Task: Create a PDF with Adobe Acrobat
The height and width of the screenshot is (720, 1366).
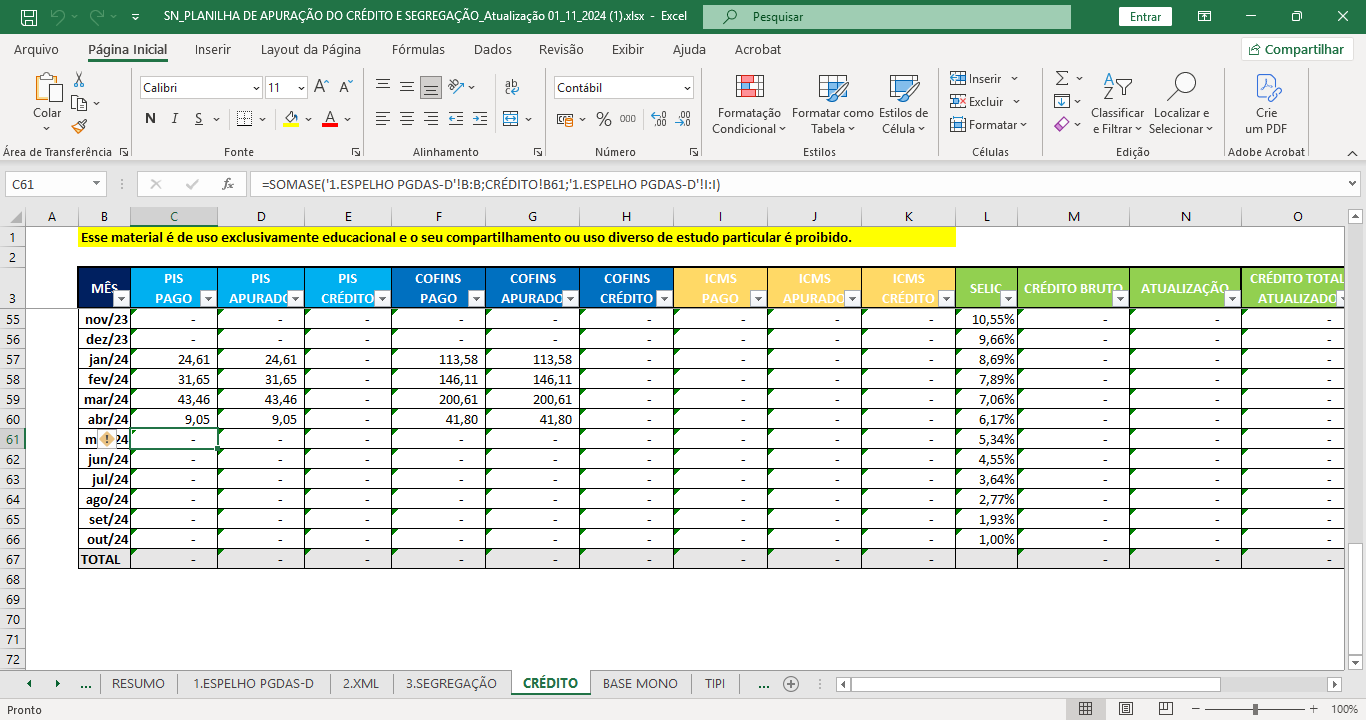Action: 1266,104
